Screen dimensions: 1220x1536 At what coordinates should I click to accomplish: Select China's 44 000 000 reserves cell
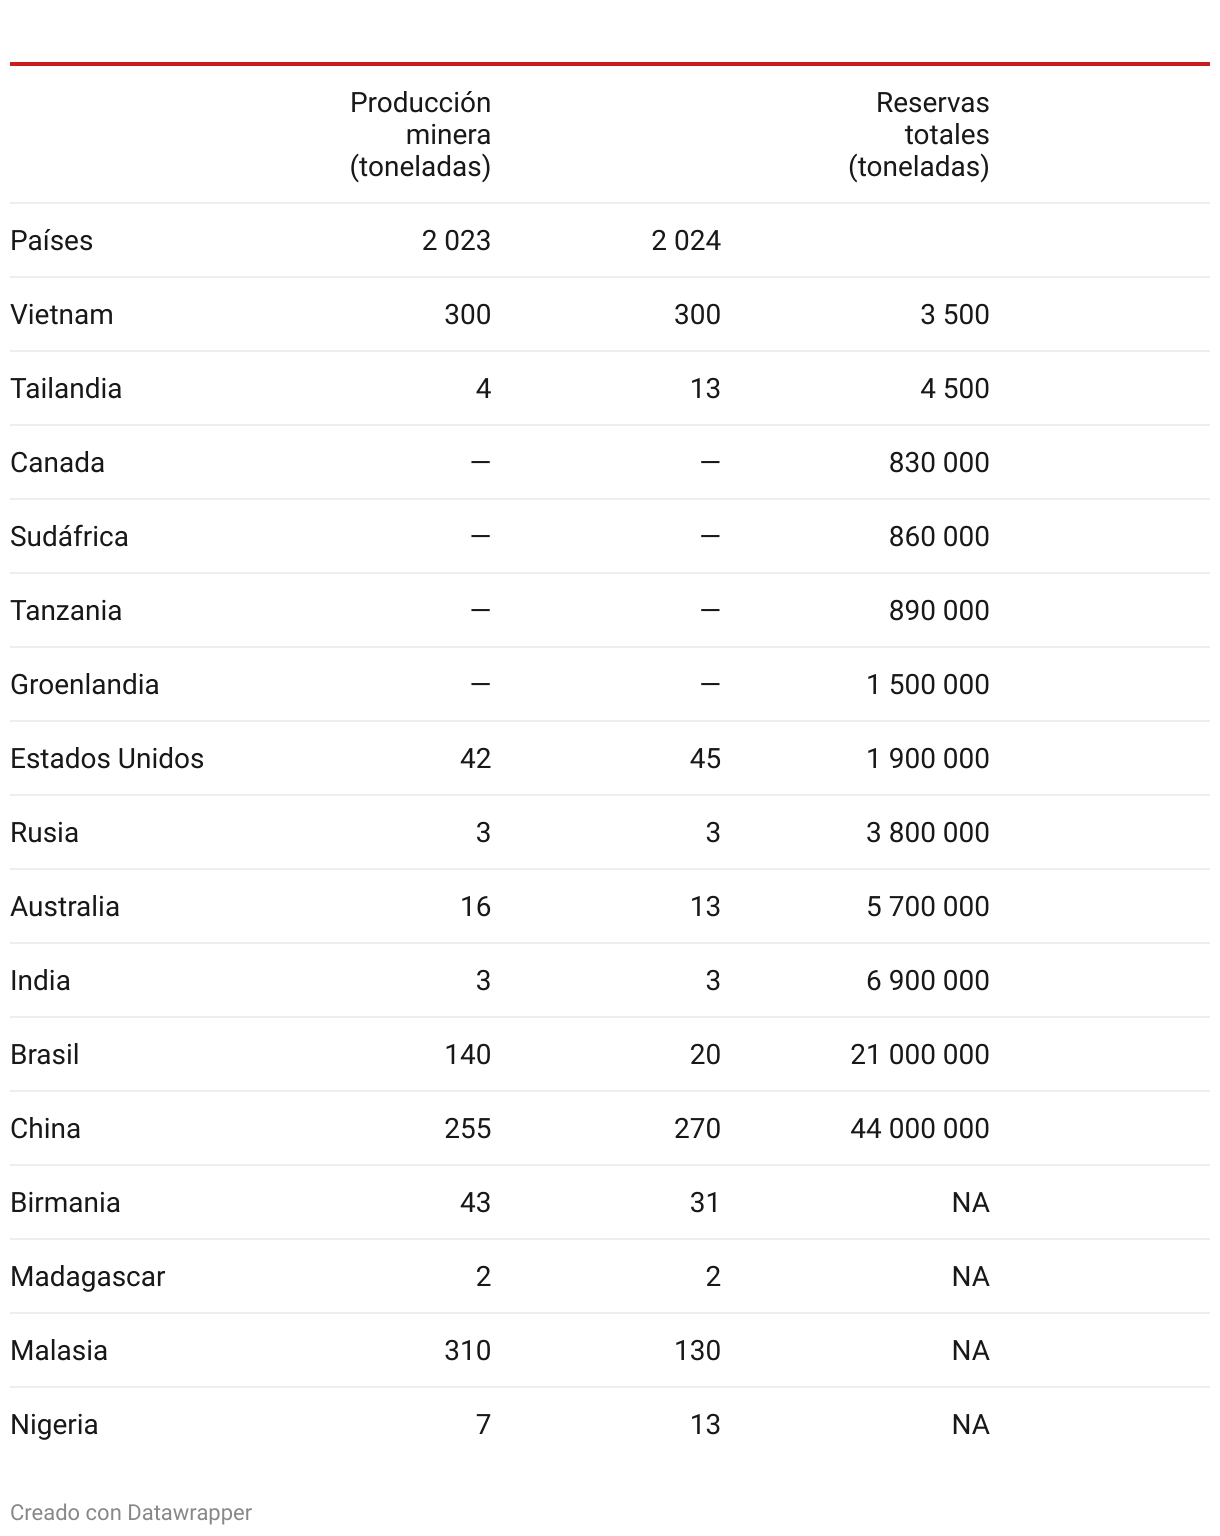pyautogui.click(x=920, y=1128)
